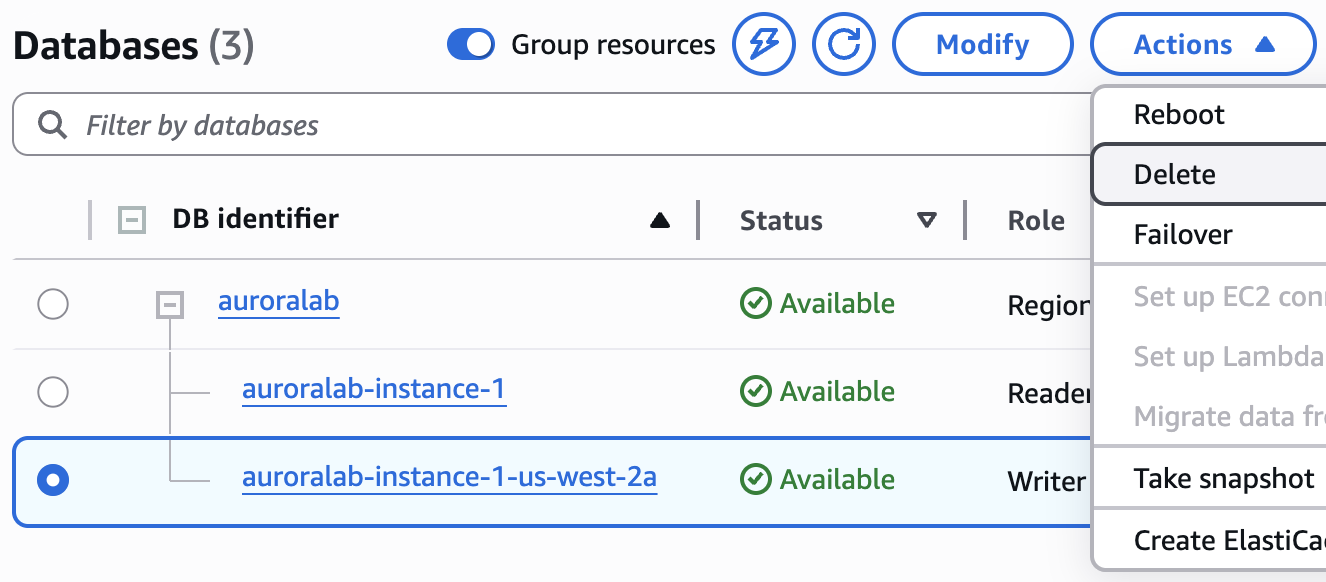The height and width of the screenshot is (582, 1326).
Task: Toggle the Group resources switch
Action: [x=470, y=44]
